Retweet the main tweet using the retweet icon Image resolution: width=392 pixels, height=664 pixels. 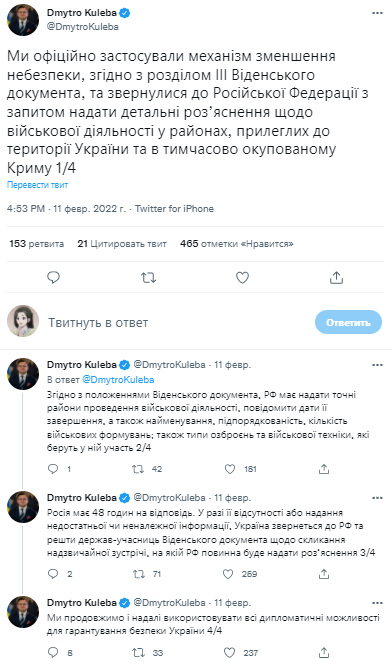click(x=149, y=278)
